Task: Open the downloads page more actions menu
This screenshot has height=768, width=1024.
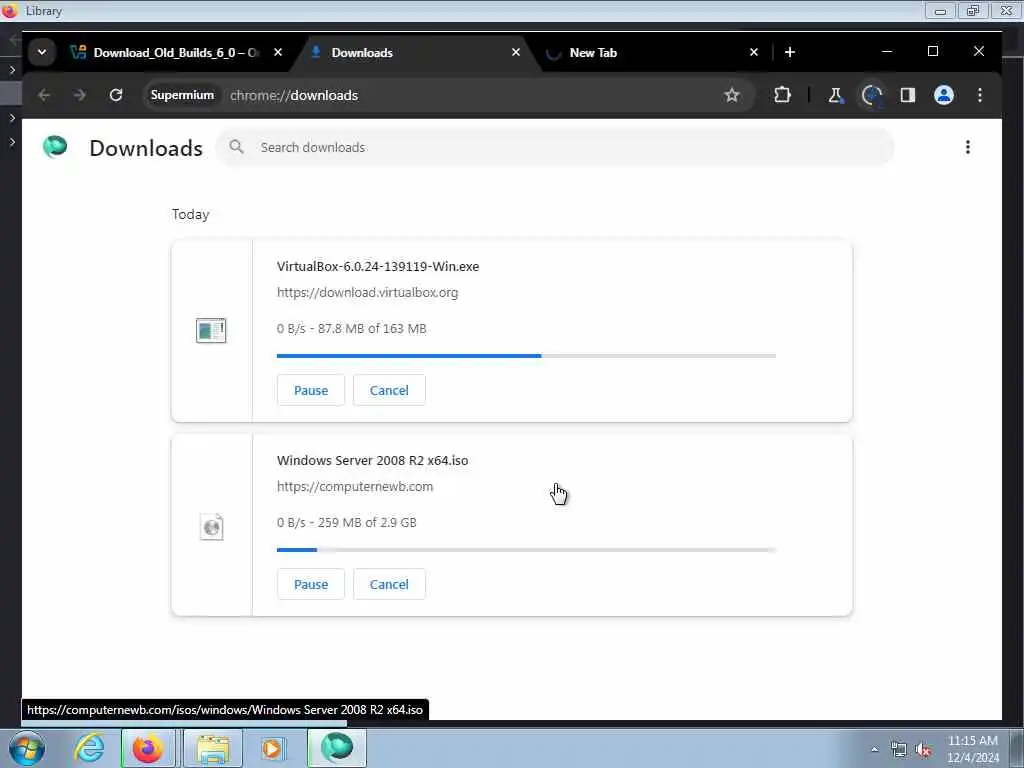Action: click(968, 148)
